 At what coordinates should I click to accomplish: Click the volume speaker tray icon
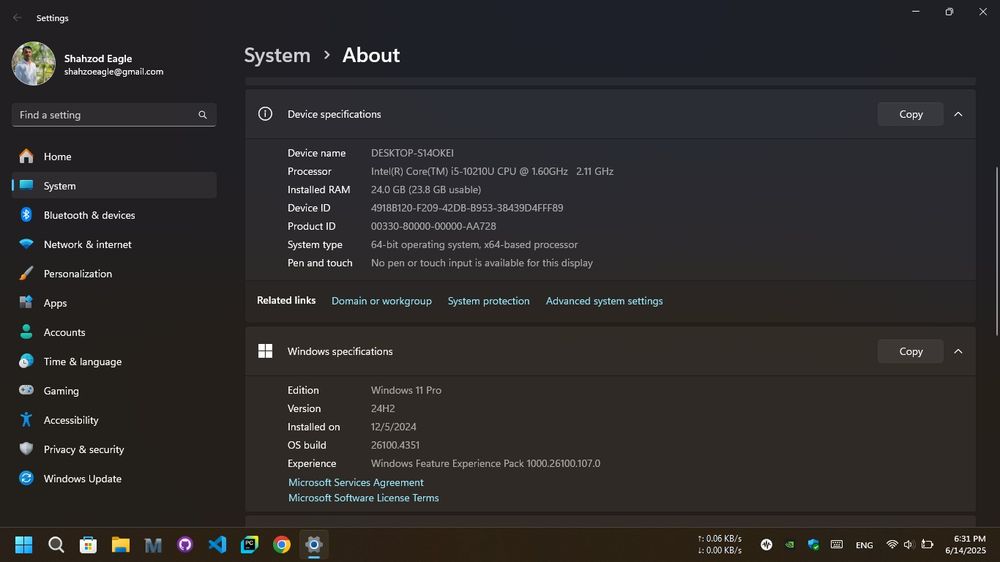pos(909,545)
